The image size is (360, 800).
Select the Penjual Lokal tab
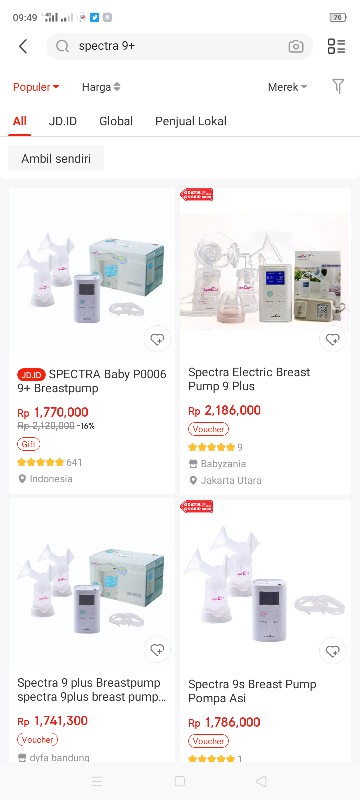tap(191, 121)
